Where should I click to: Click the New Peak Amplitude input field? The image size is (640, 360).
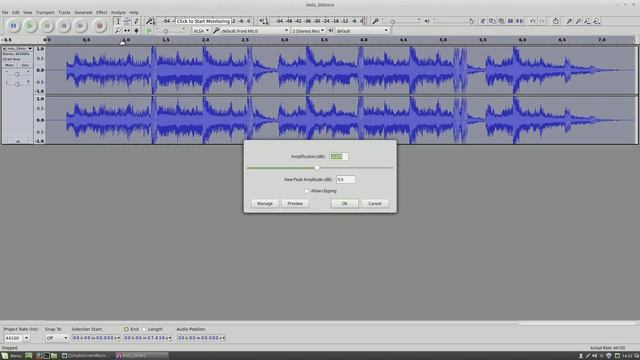345,179
